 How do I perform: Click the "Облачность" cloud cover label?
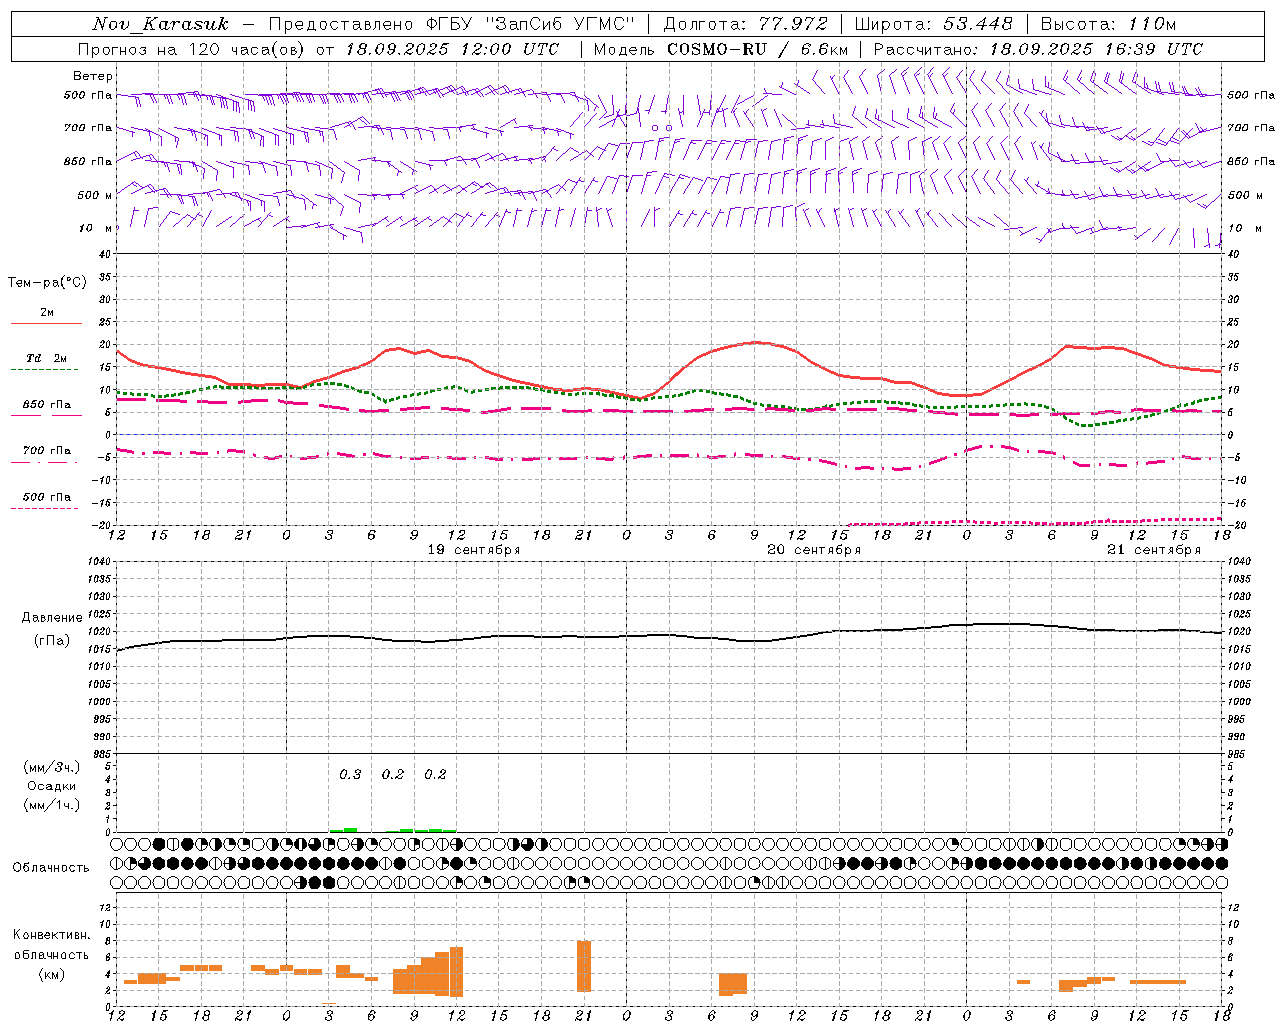[51, 868]
